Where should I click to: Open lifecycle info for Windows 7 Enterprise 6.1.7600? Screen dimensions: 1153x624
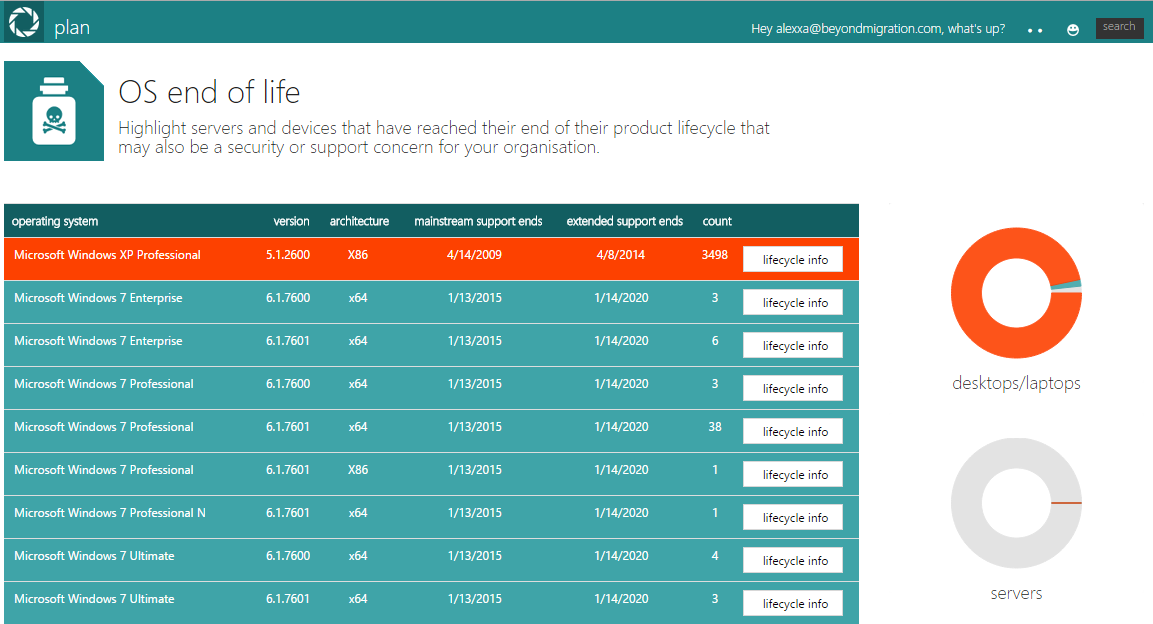793,302
